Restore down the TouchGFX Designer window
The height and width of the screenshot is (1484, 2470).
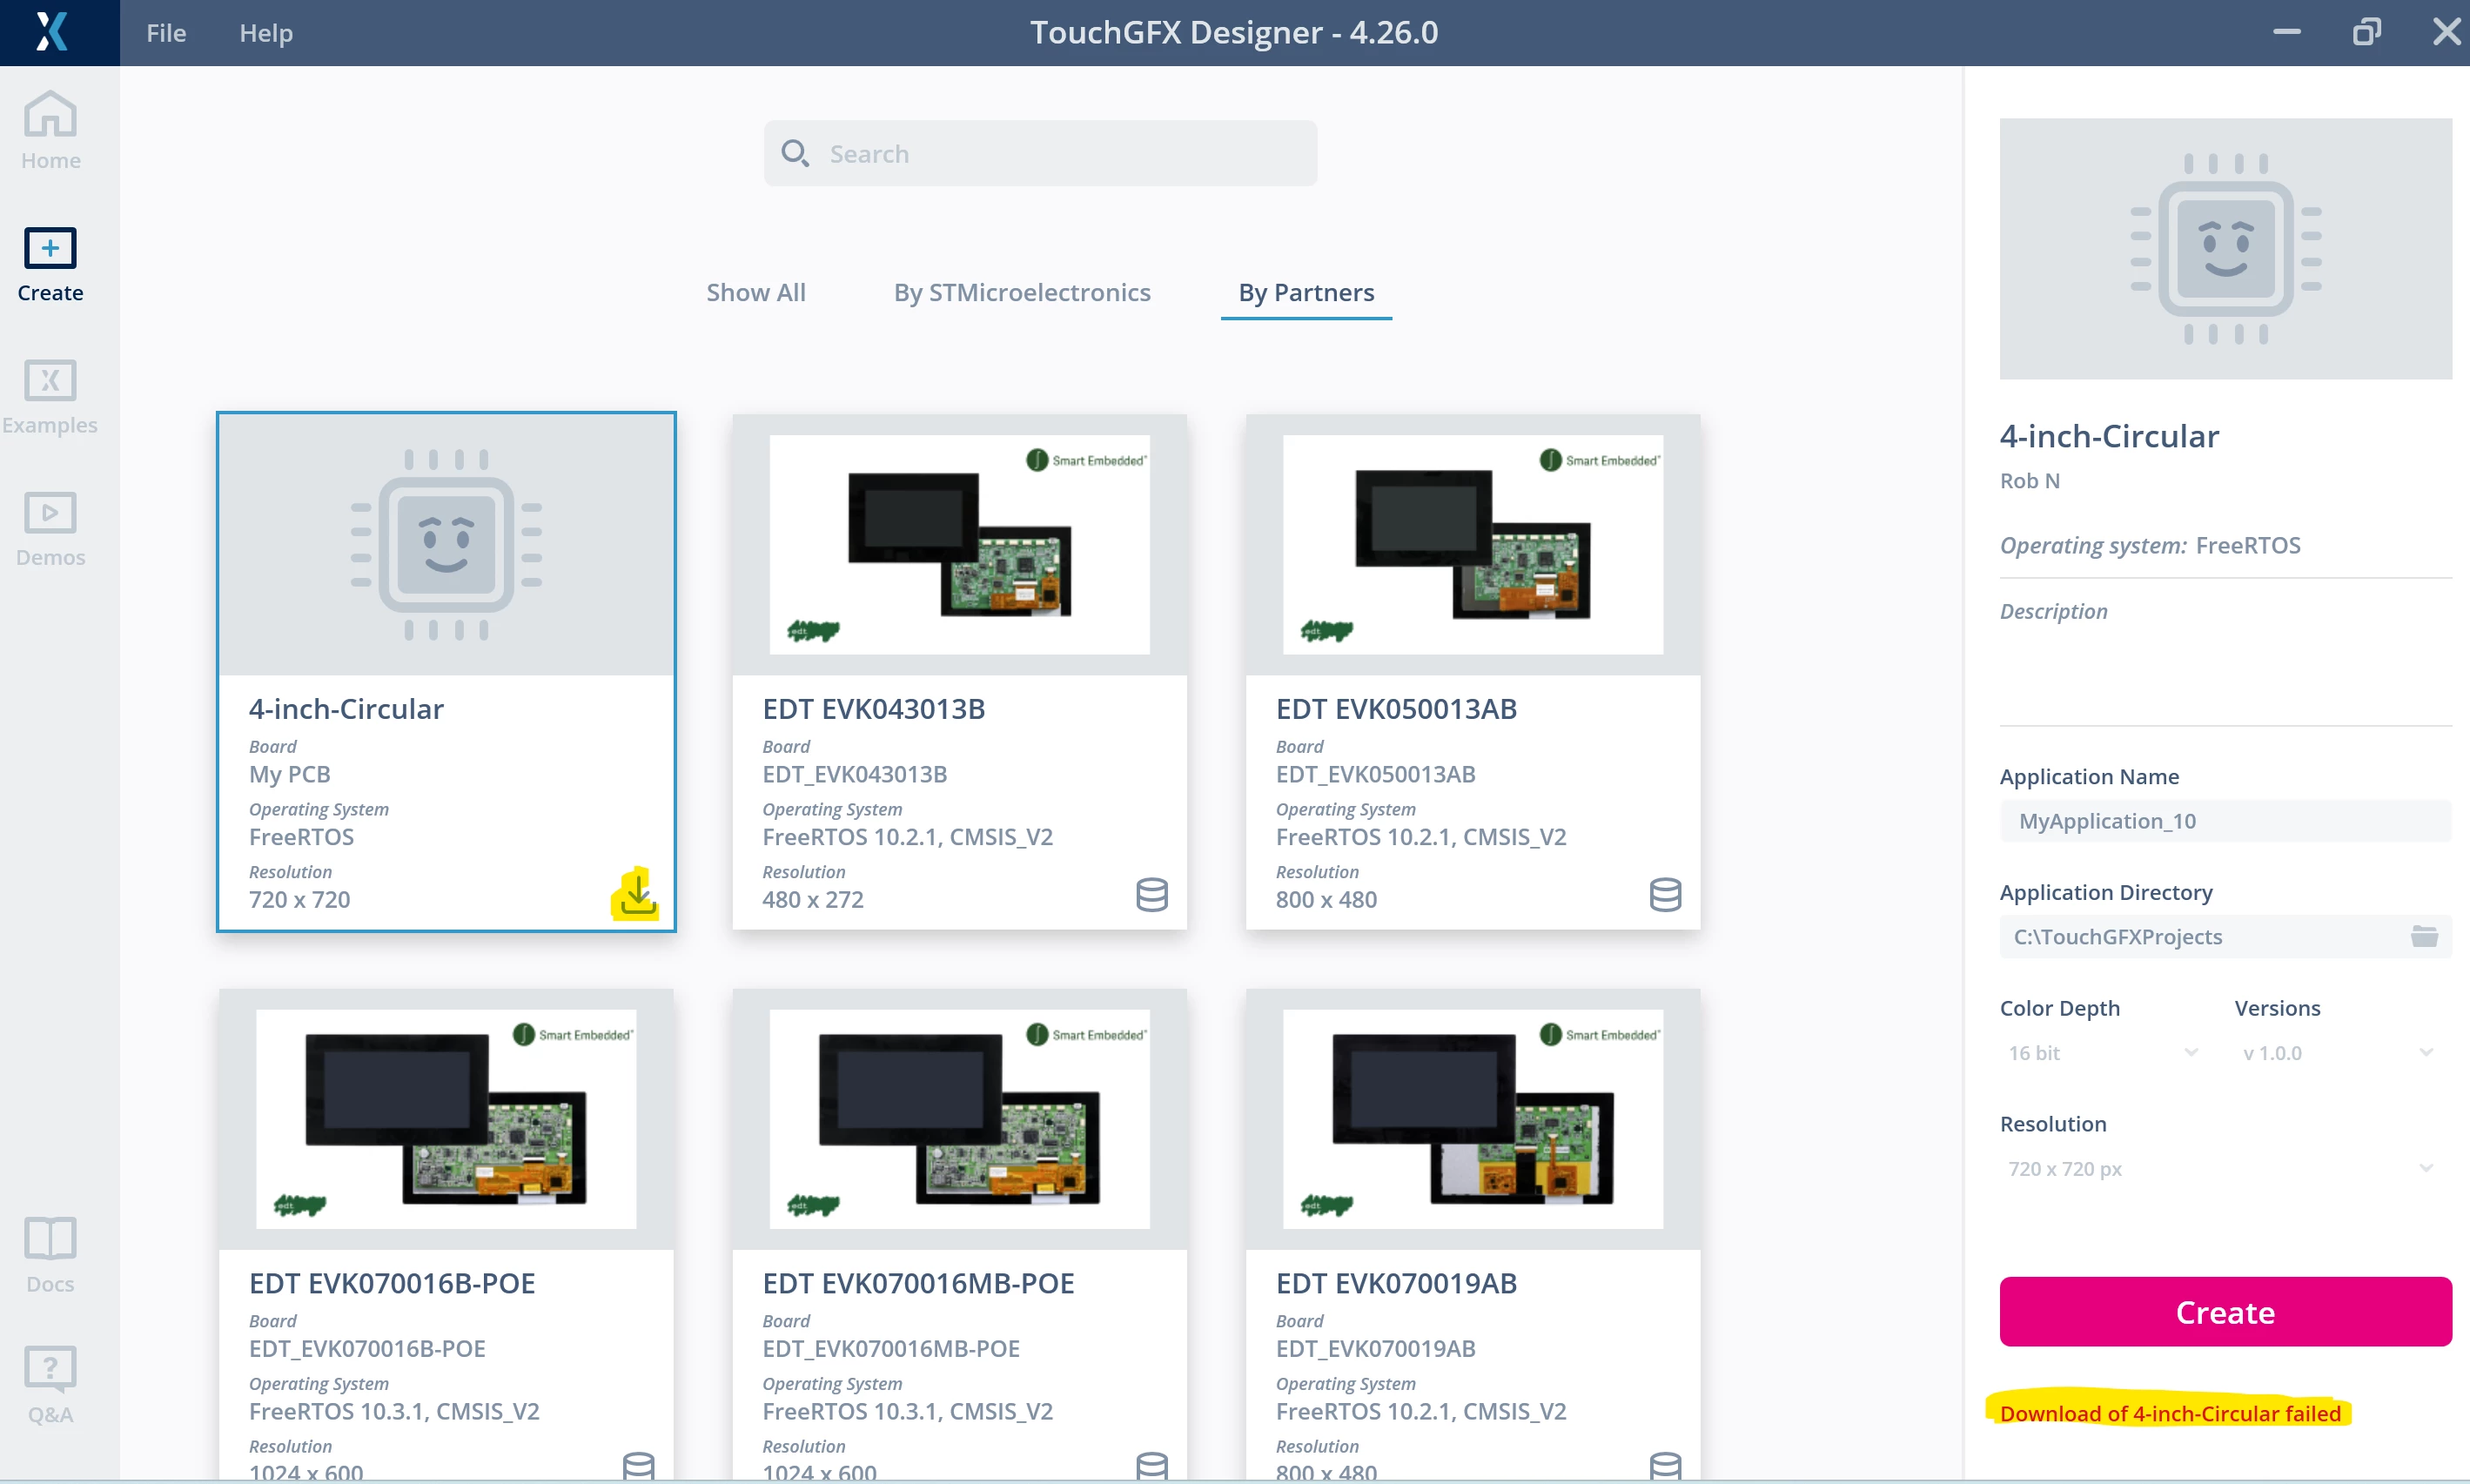(2367, 32)
